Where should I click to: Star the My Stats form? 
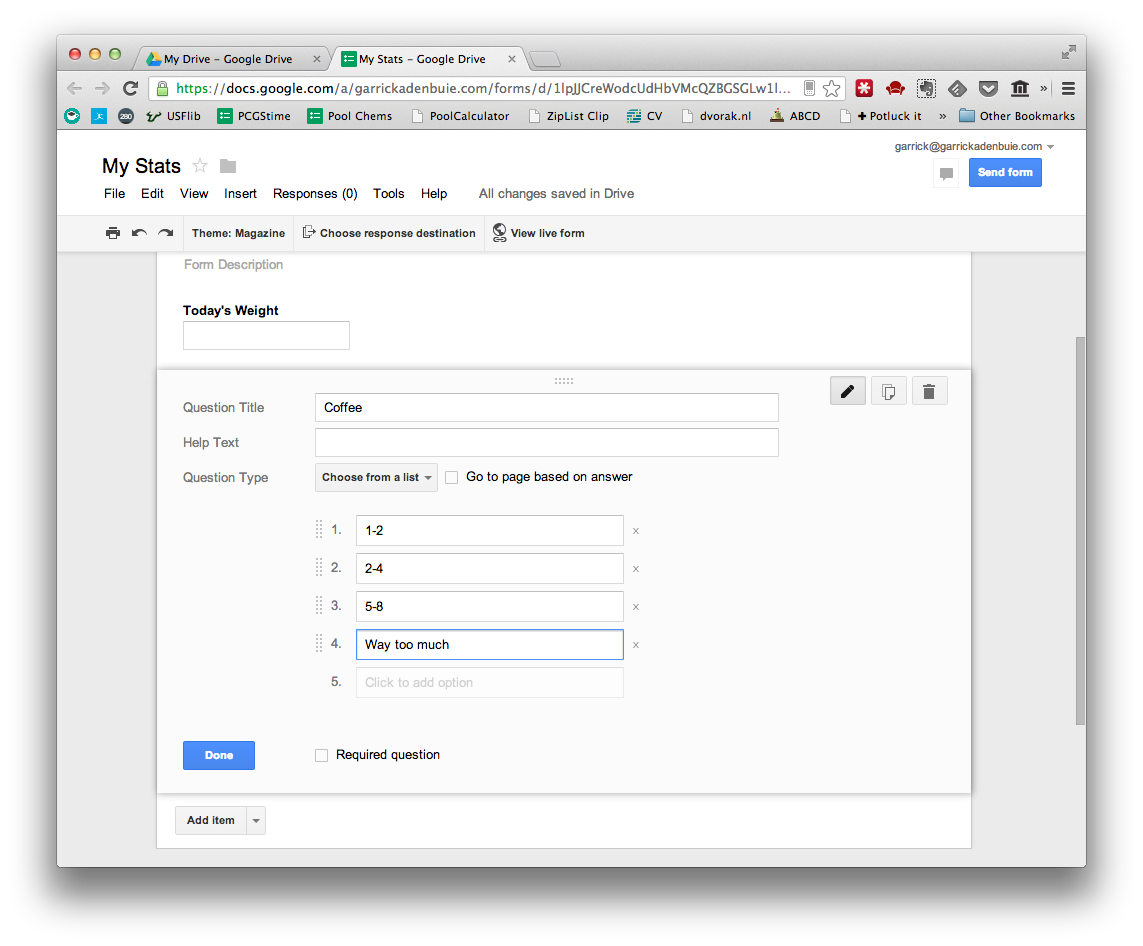(x=200, y=166)
